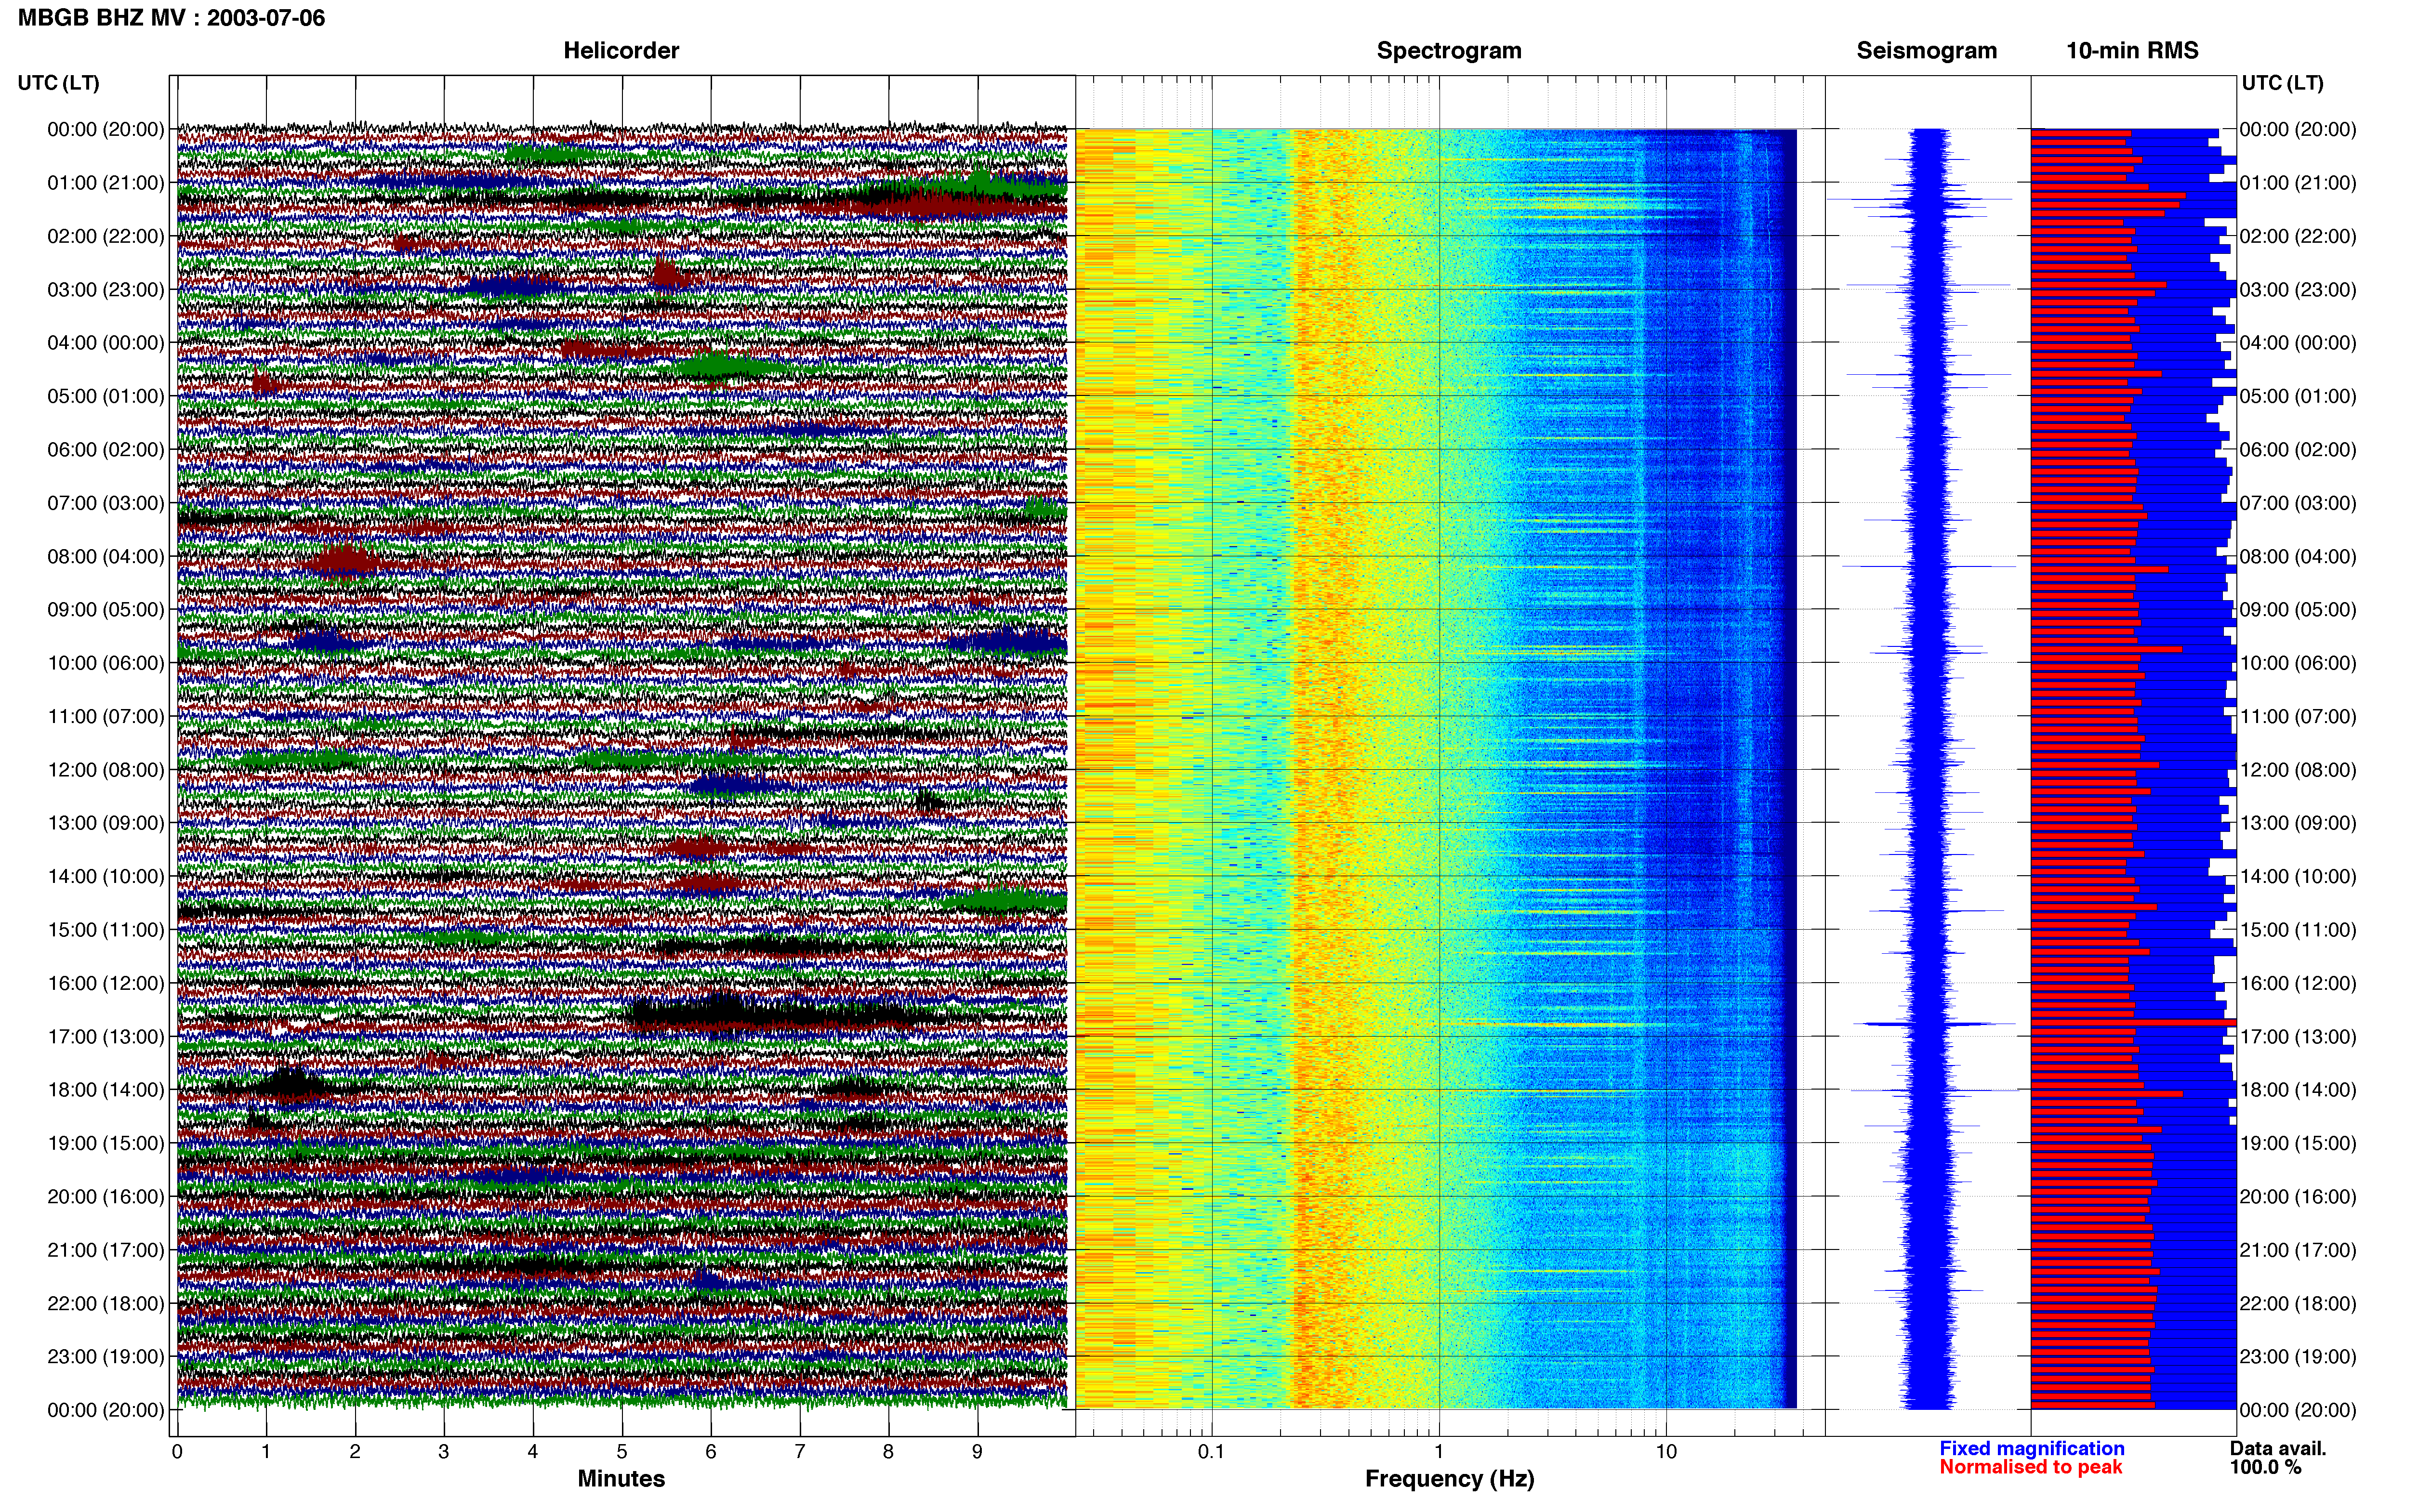Click the '0.1' frequency tick label
2418x1512 pixels.
1211,1452
